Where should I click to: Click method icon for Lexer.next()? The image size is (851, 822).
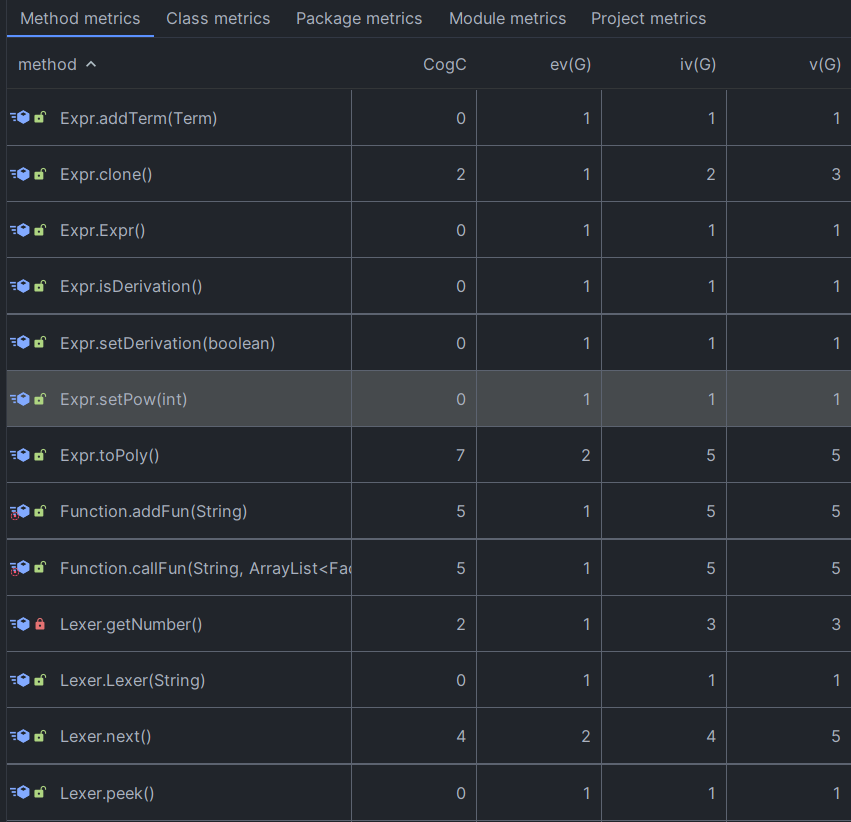pyautogui.click(x=20, y=736)
